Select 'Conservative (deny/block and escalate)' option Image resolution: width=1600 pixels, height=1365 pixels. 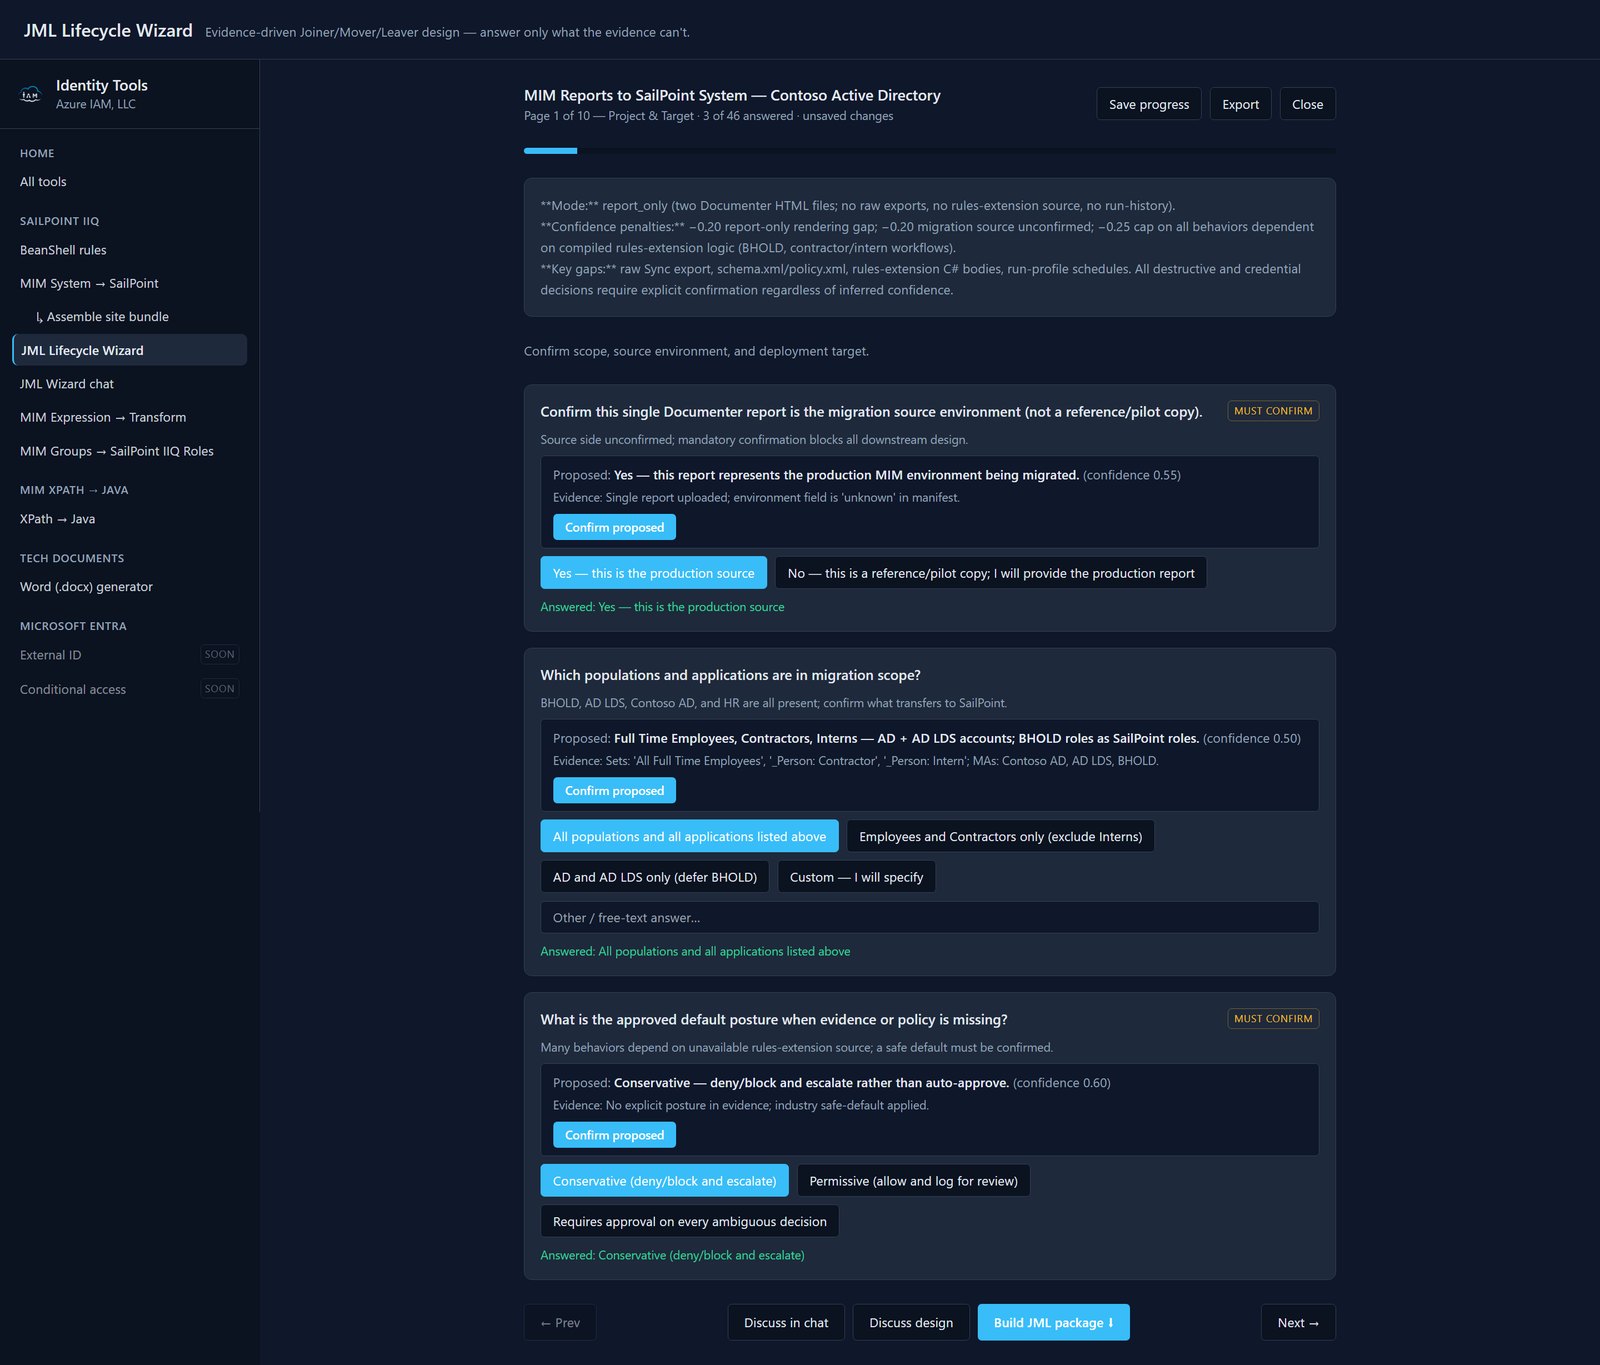[x=665, y=1181]
